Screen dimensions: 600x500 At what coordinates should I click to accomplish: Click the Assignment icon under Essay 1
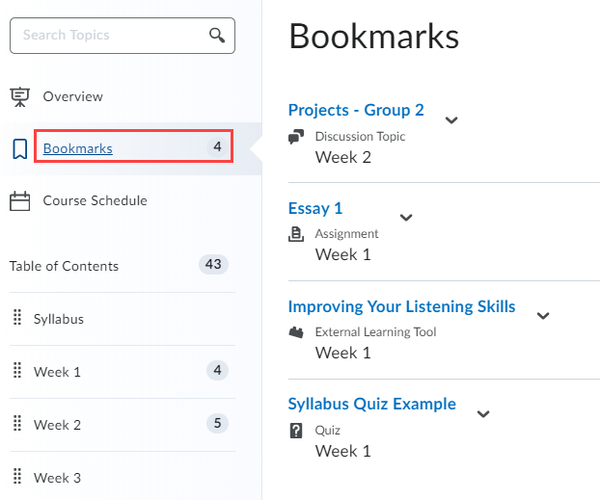(296, 234)
